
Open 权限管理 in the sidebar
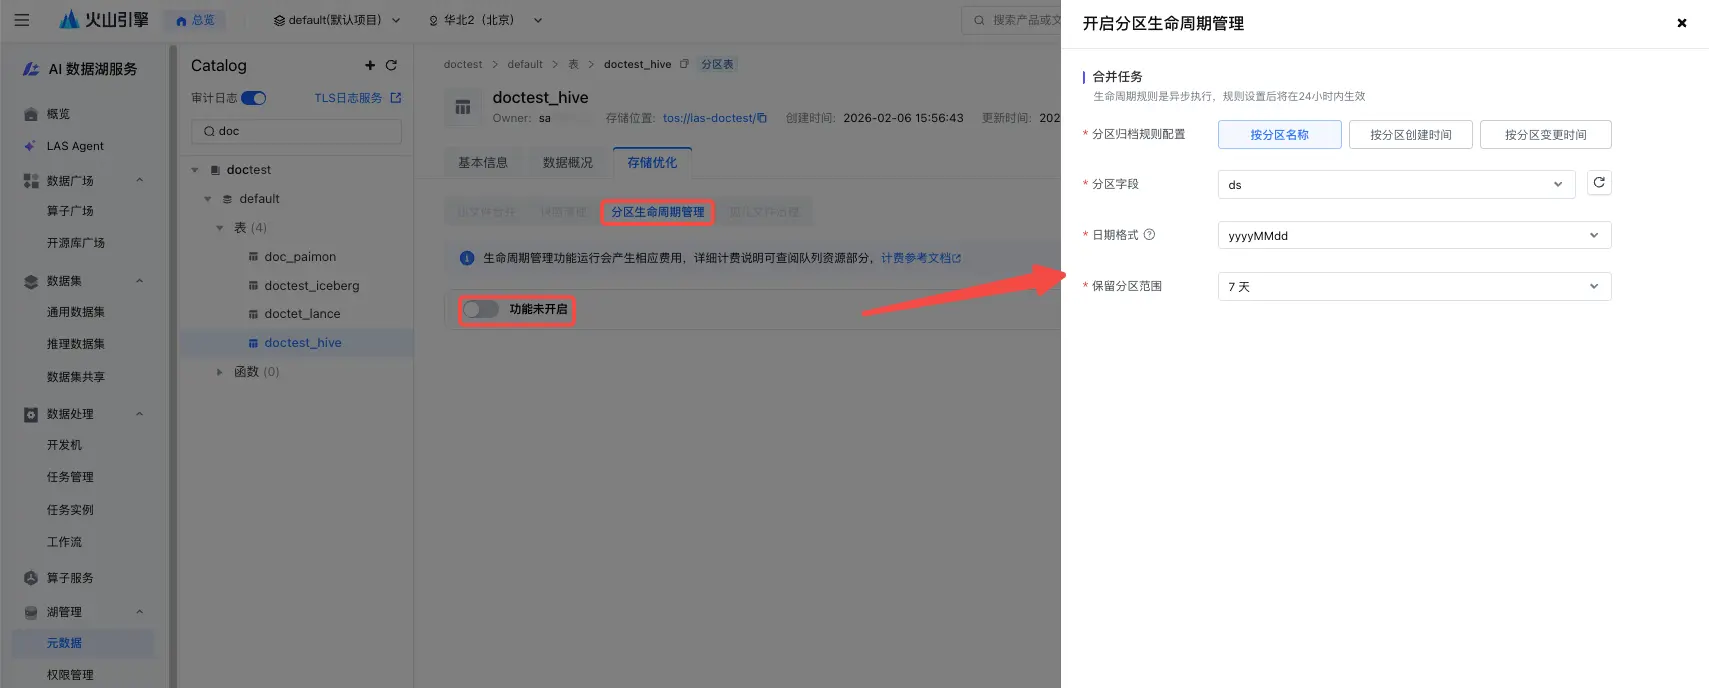click(x=70, y=675)
